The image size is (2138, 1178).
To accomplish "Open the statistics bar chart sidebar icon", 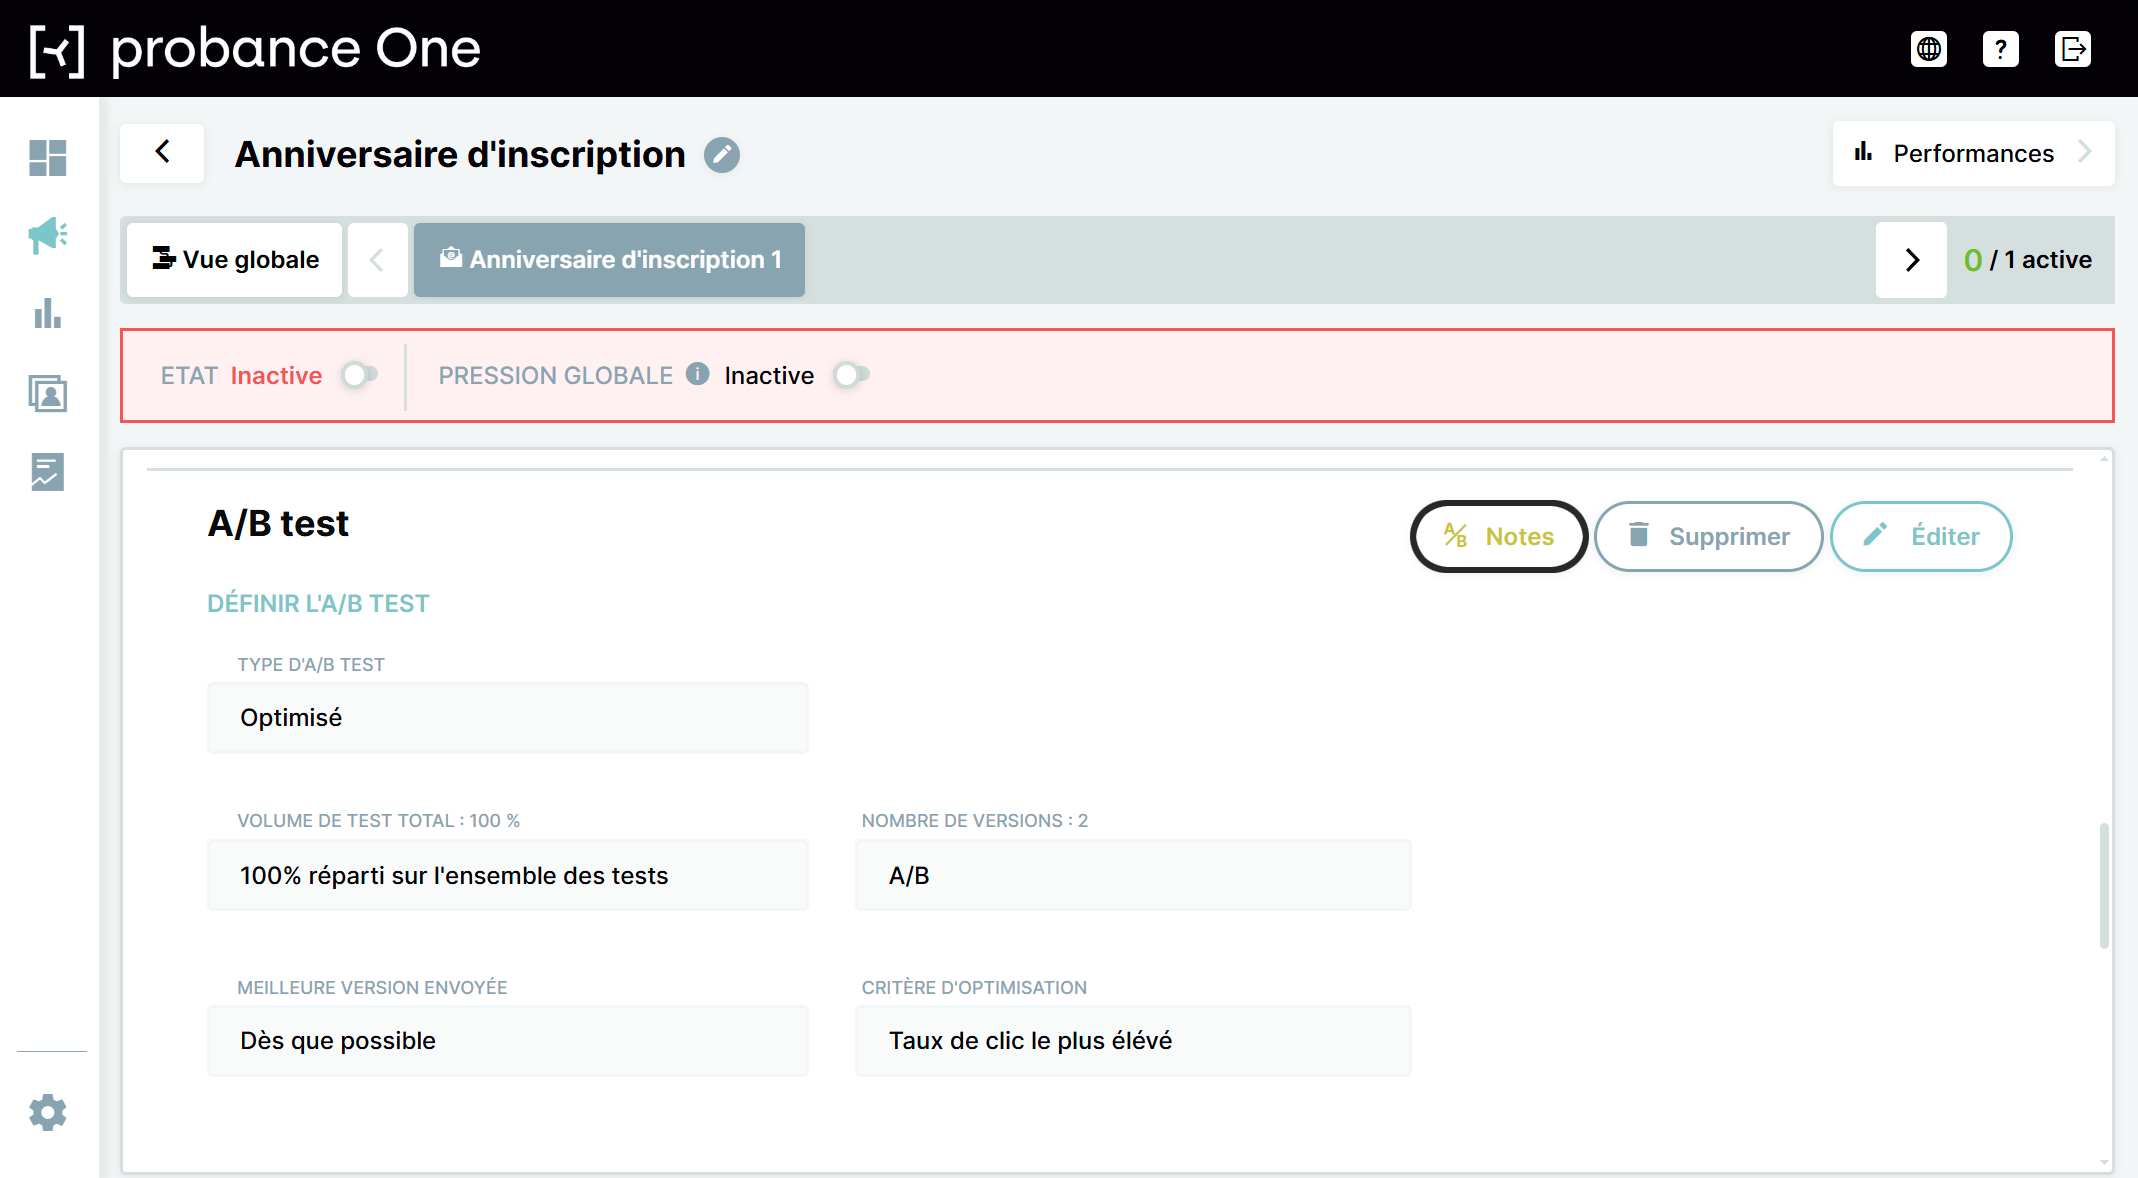I will click(x=47, y=314).
